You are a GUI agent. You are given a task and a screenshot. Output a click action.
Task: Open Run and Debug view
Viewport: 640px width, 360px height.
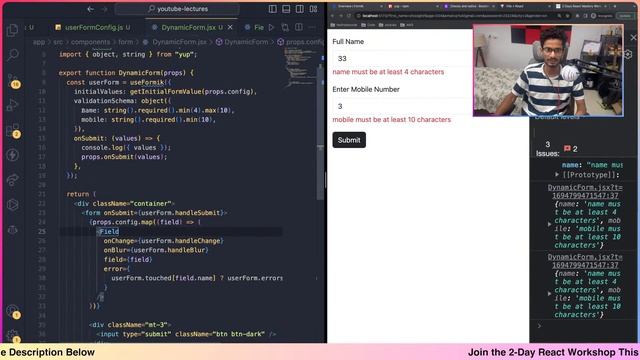[13, 105]
